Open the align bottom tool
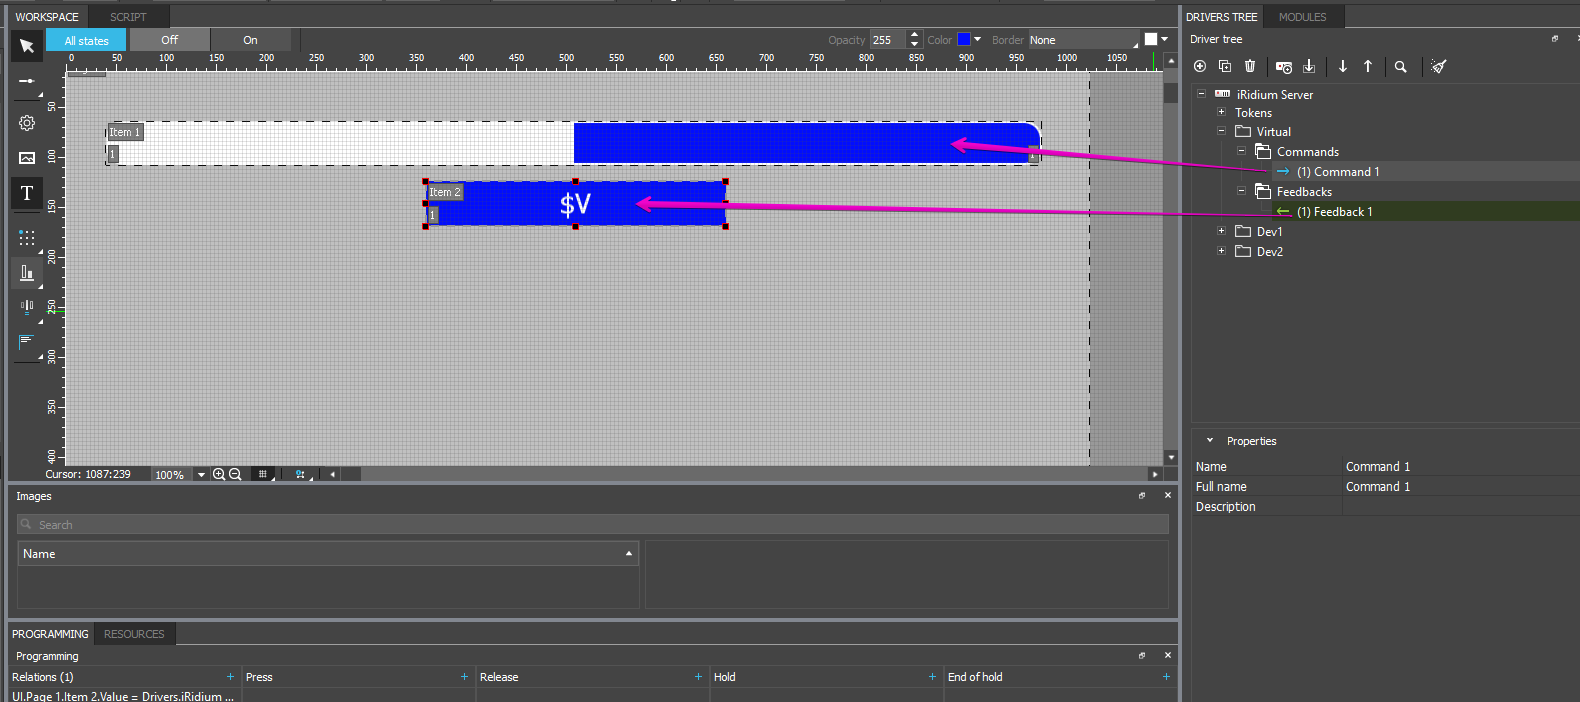 point(27,273)
